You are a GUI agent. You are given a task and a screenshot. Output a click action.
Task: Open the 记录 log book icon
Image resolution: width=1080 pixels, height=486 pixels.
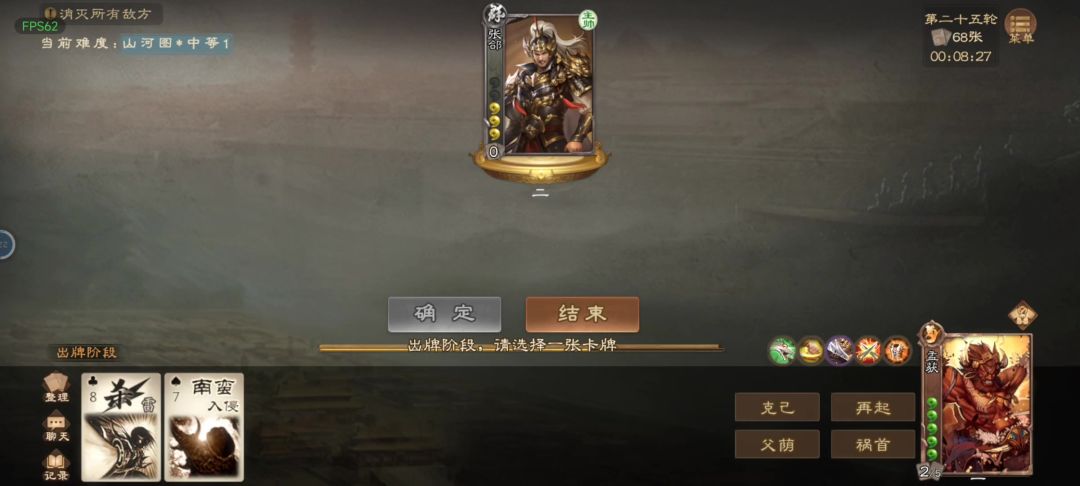tap(56, 466)
